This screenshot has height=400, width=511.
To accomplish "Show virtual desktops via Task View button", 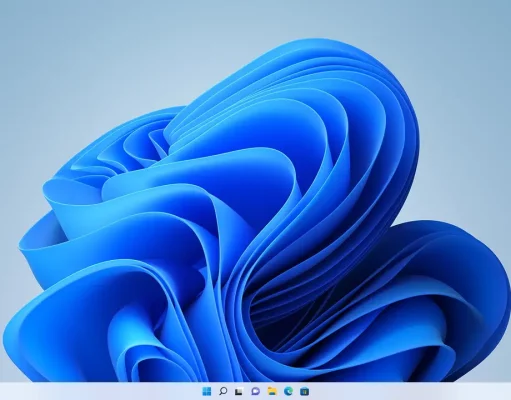I will (x=239, y=391).
